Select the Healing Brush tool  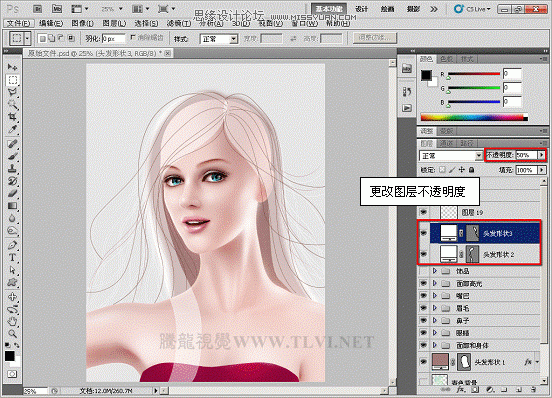pos(12,144)
